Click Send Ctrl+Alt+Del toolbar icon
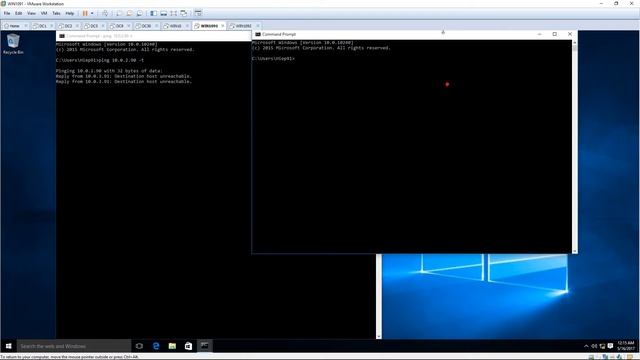Image resolution: width=640 pixels, height=360 pixels. click(x=105, y=13)
